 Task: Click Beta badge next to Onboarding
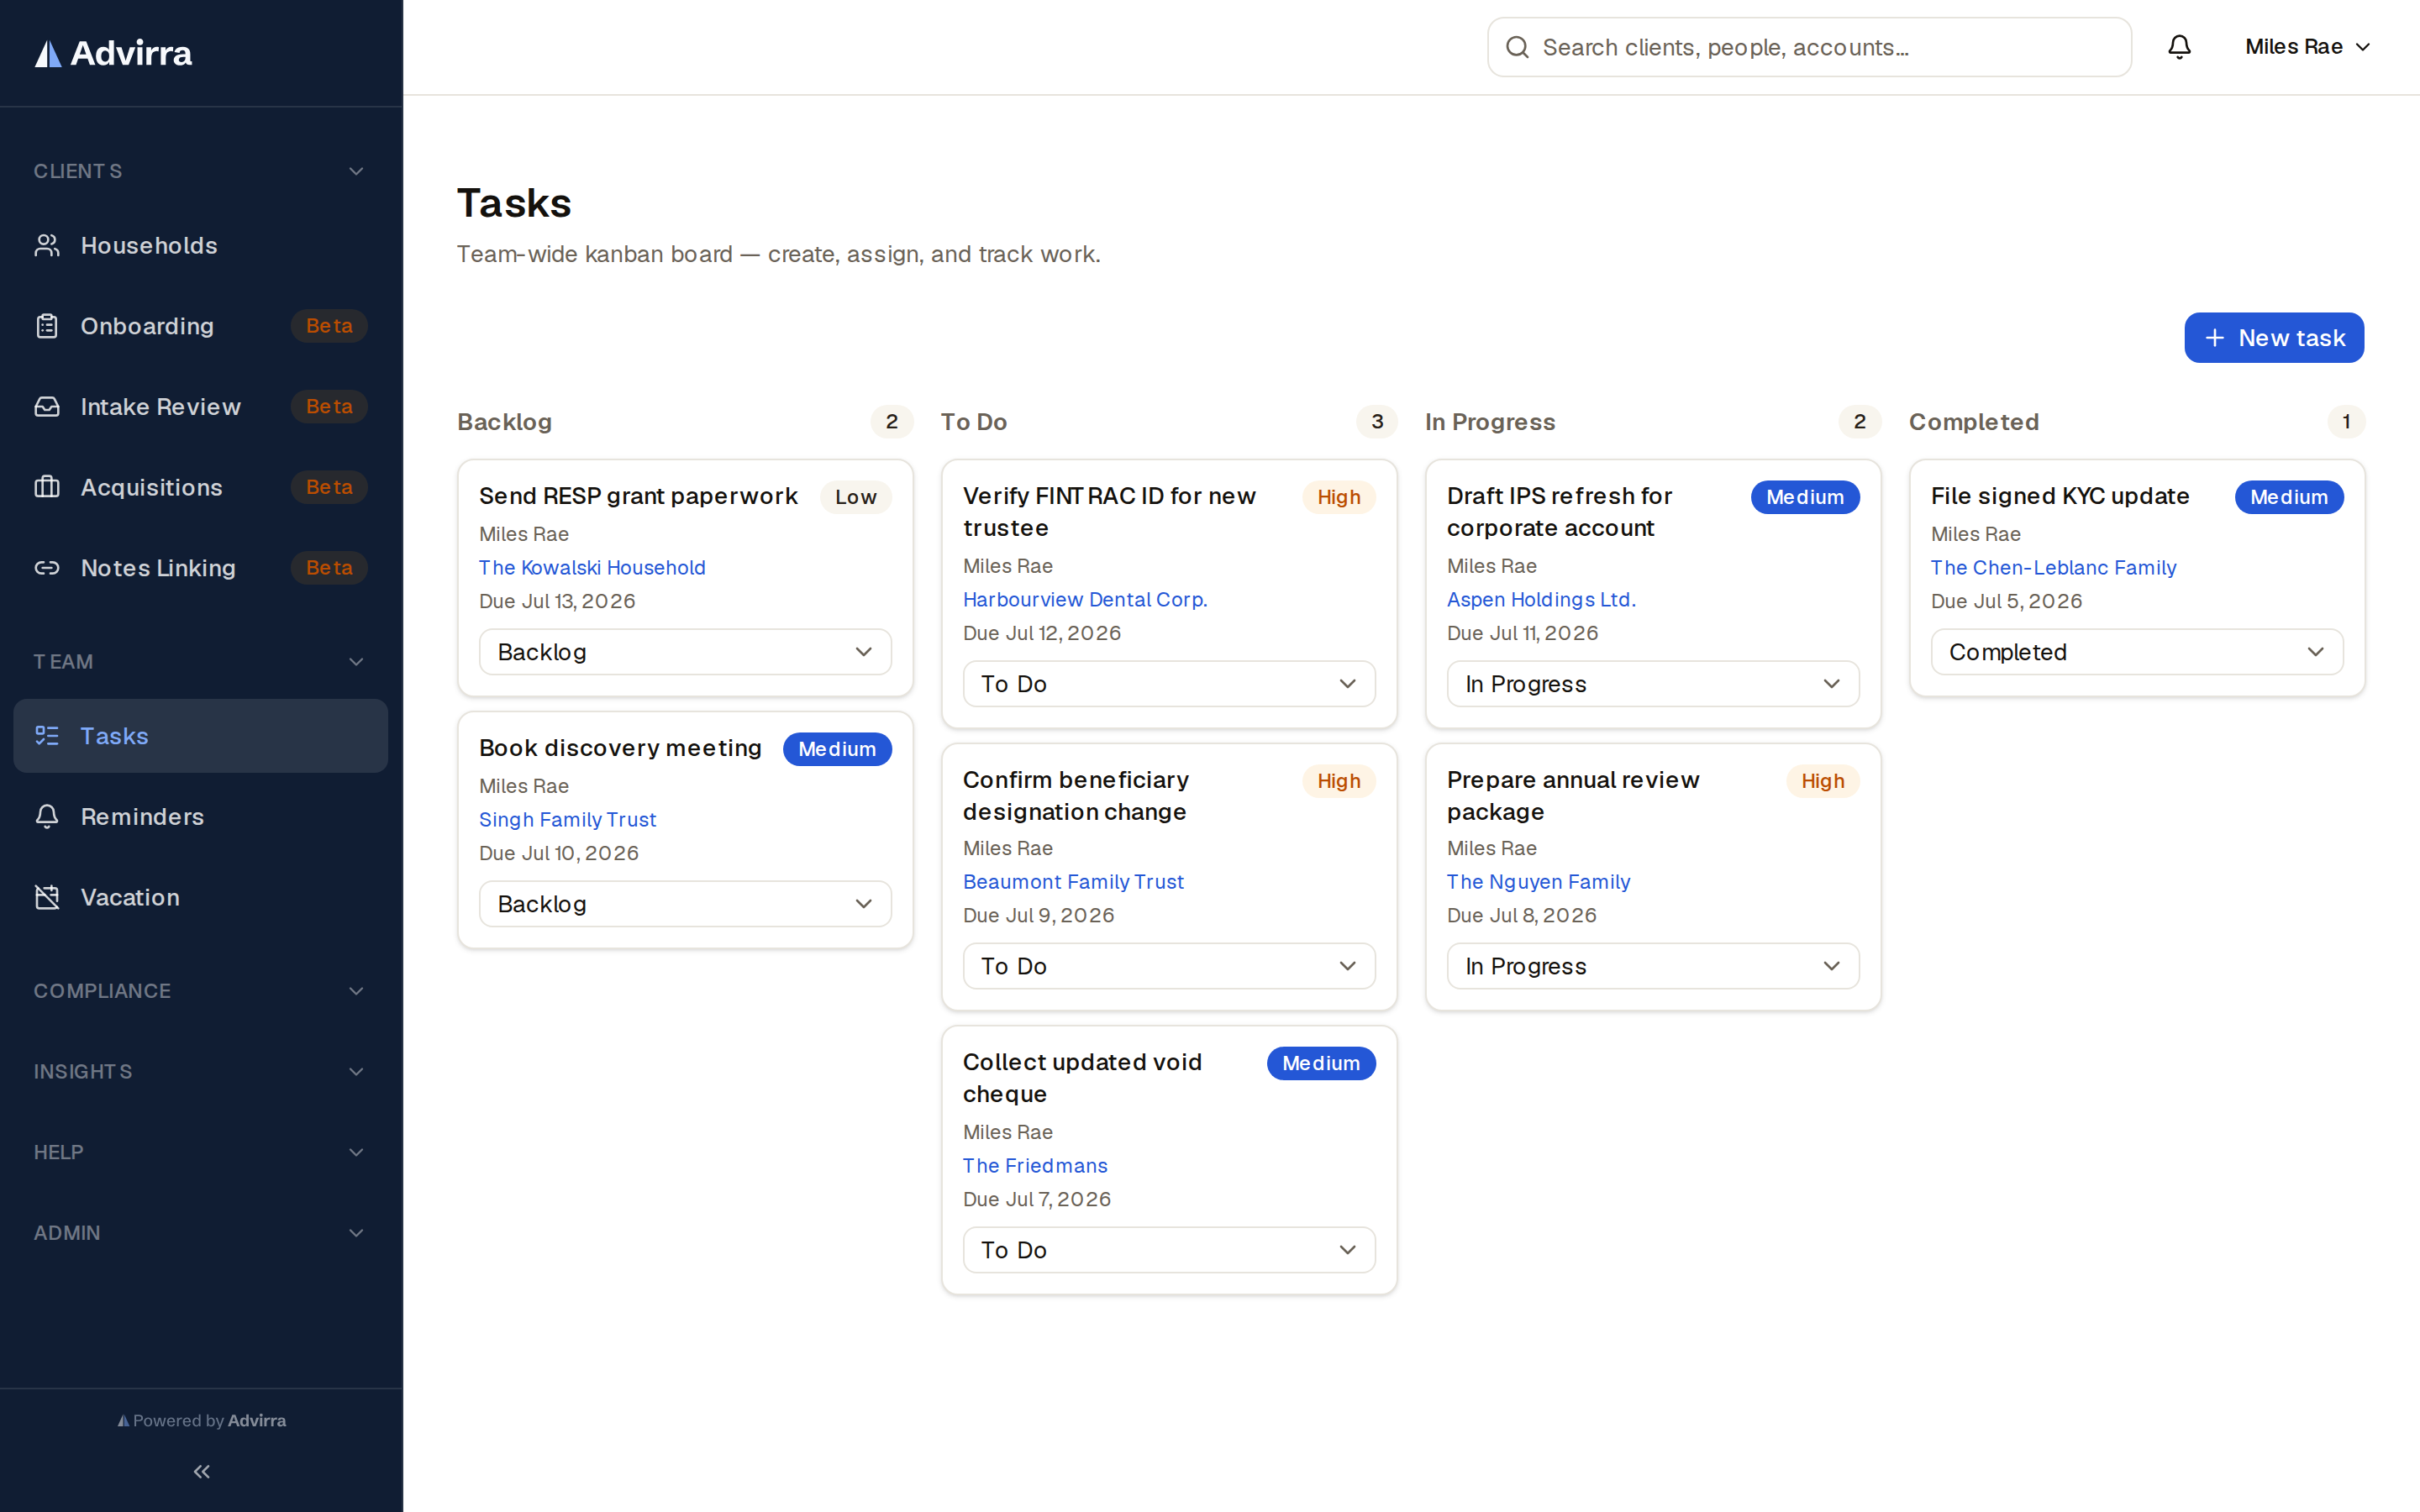tap(329, 326)
